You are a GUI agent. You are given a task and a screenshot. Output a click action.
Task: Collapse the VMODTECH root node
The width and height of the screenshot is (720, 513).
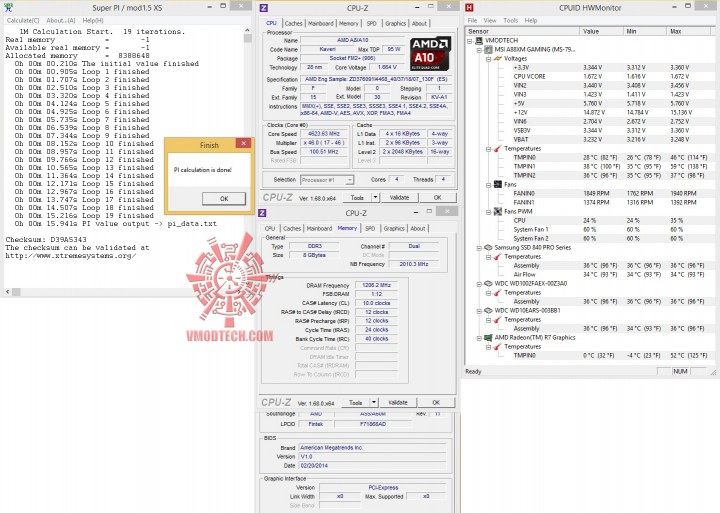coord(470,40)
